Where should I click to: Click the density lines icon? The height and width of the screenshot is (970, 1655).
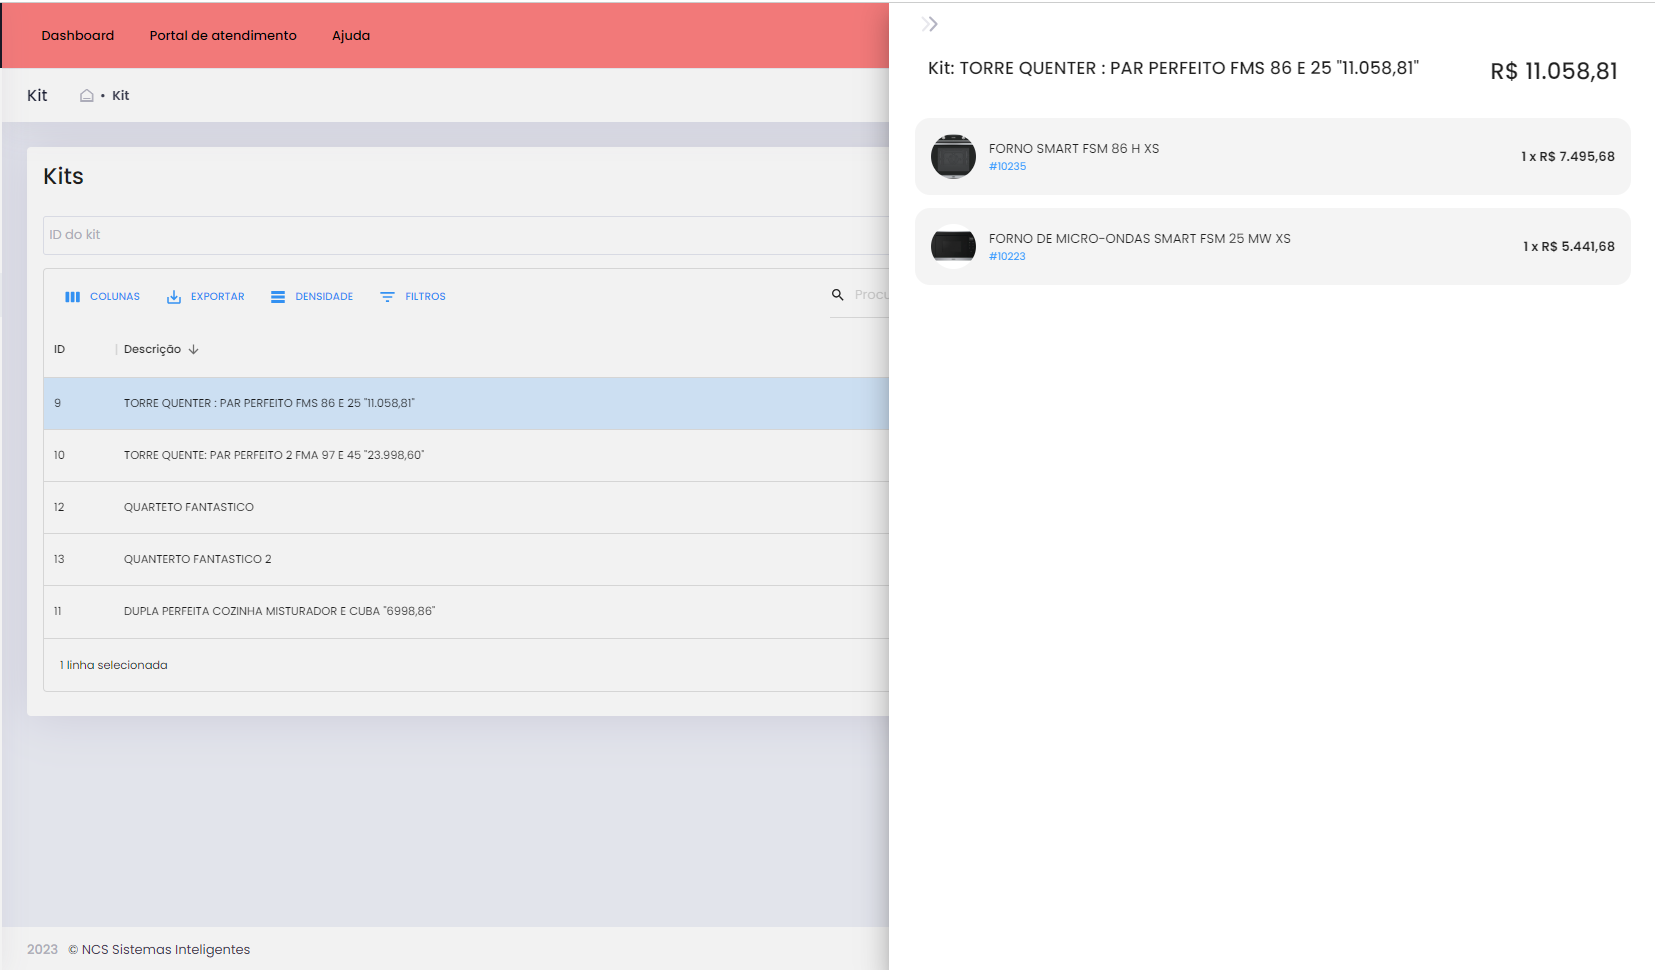tap(278, 297)
